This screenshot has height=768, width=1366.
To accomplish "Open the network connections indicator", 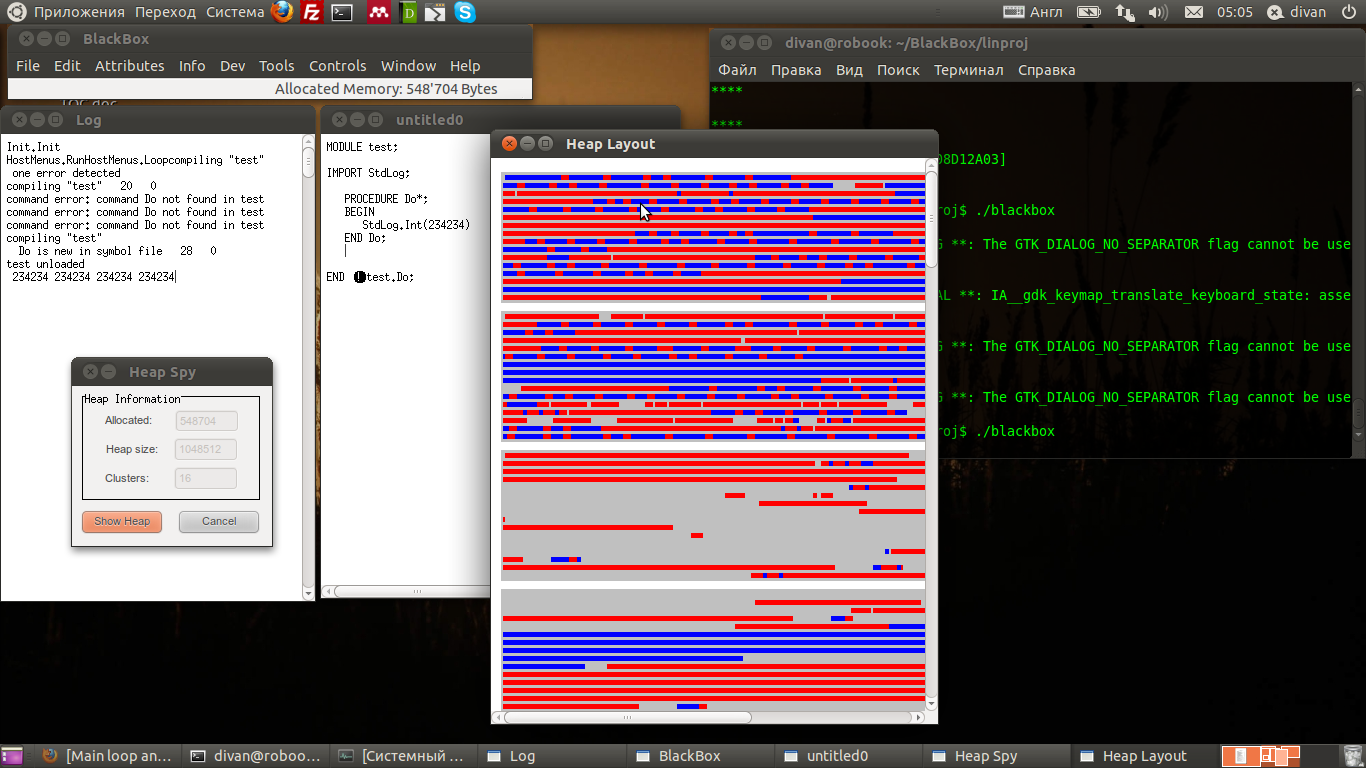I will pyautogui.click(x=1124, y=12).
